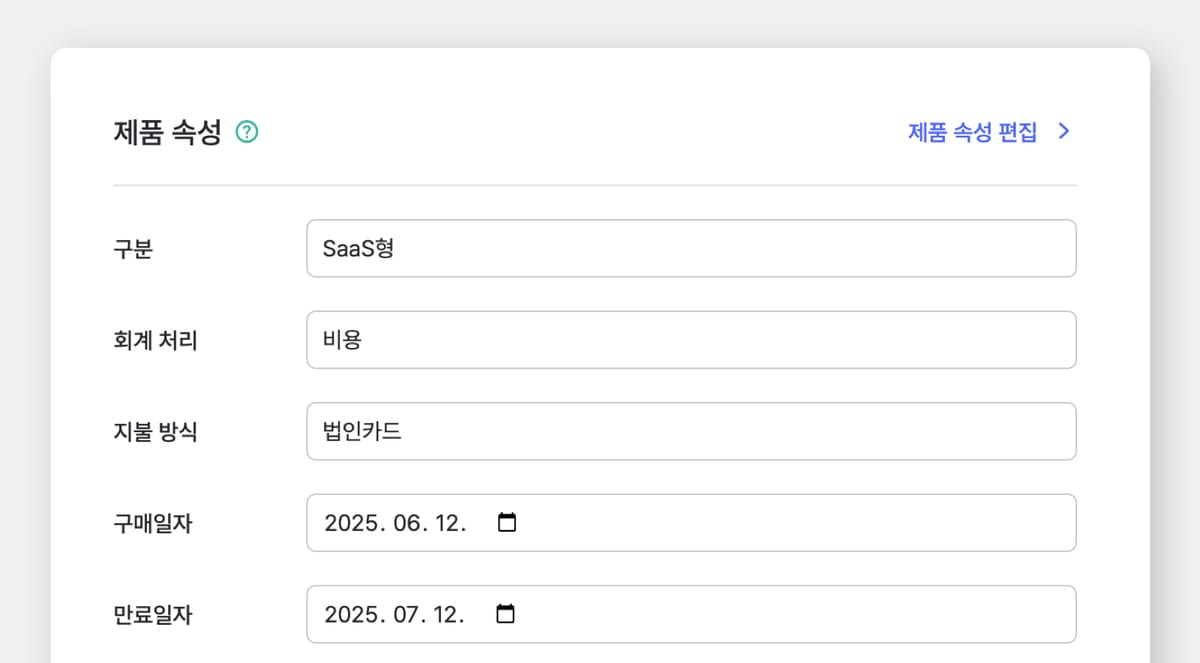Viewport: 1200px width, 663px height.
Task: Open the expiration date picker via its calendar icon
Action: point(507,614)
